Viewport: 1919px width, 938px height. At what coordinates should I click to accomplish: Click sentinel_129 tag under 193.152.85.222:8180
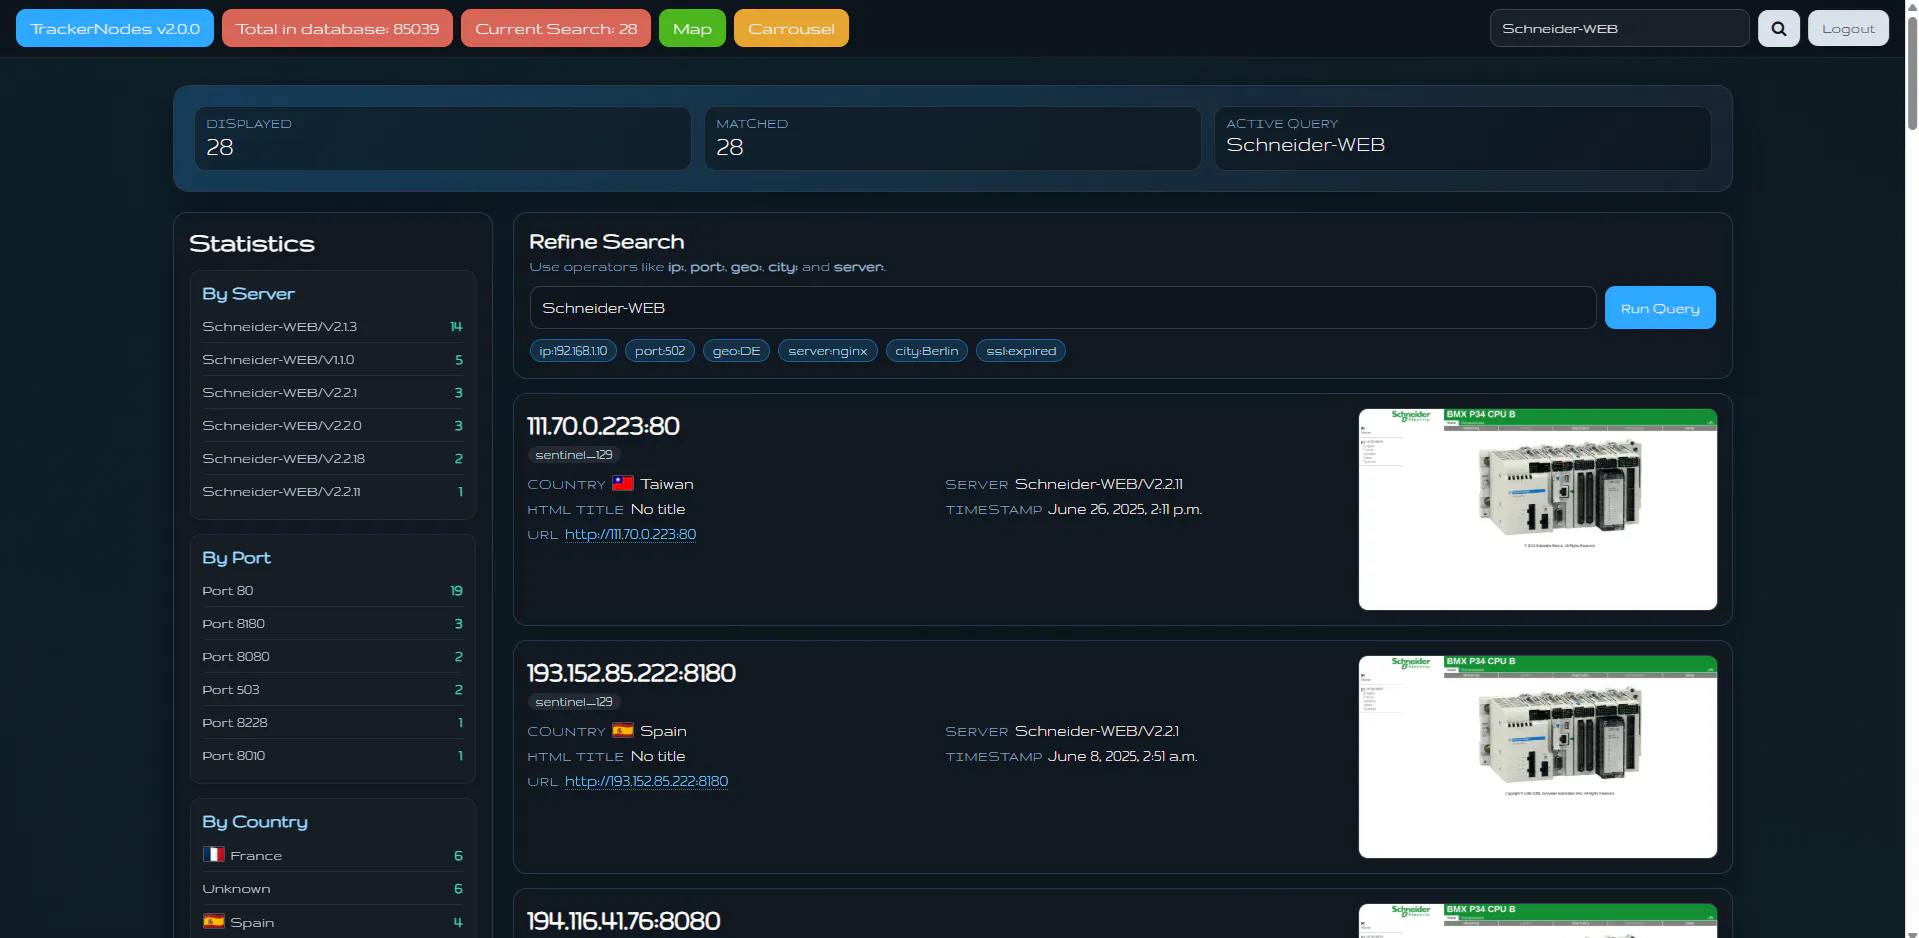coord(574,702)
